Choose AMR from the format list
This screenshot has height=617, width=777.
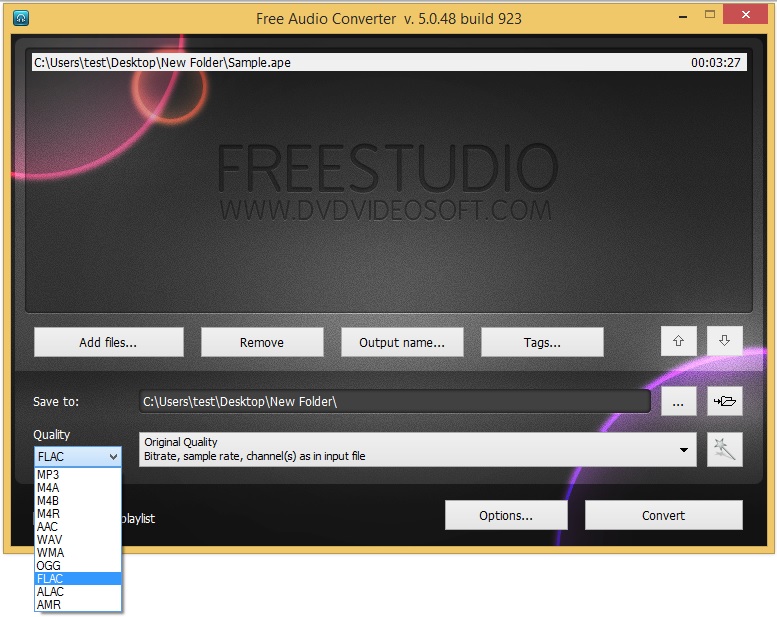tap(78, 604)
